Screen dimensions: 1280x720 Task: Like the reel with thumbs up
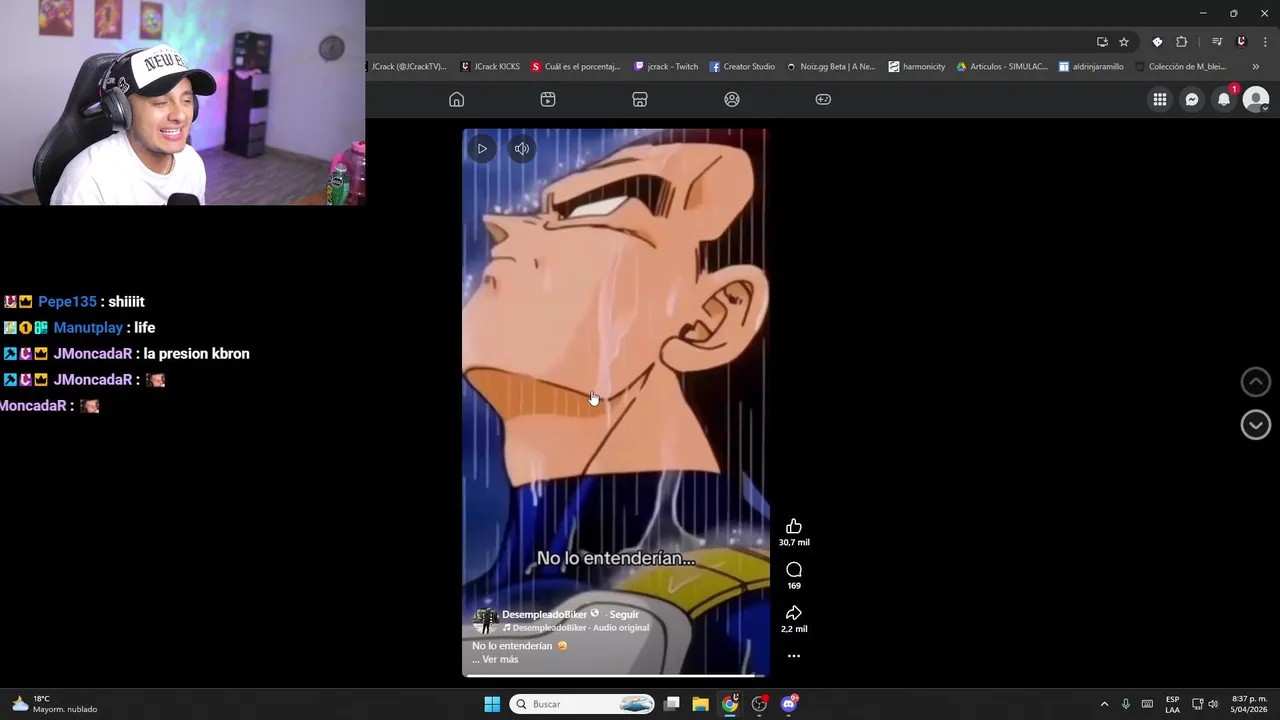click(x=794, y=527)
